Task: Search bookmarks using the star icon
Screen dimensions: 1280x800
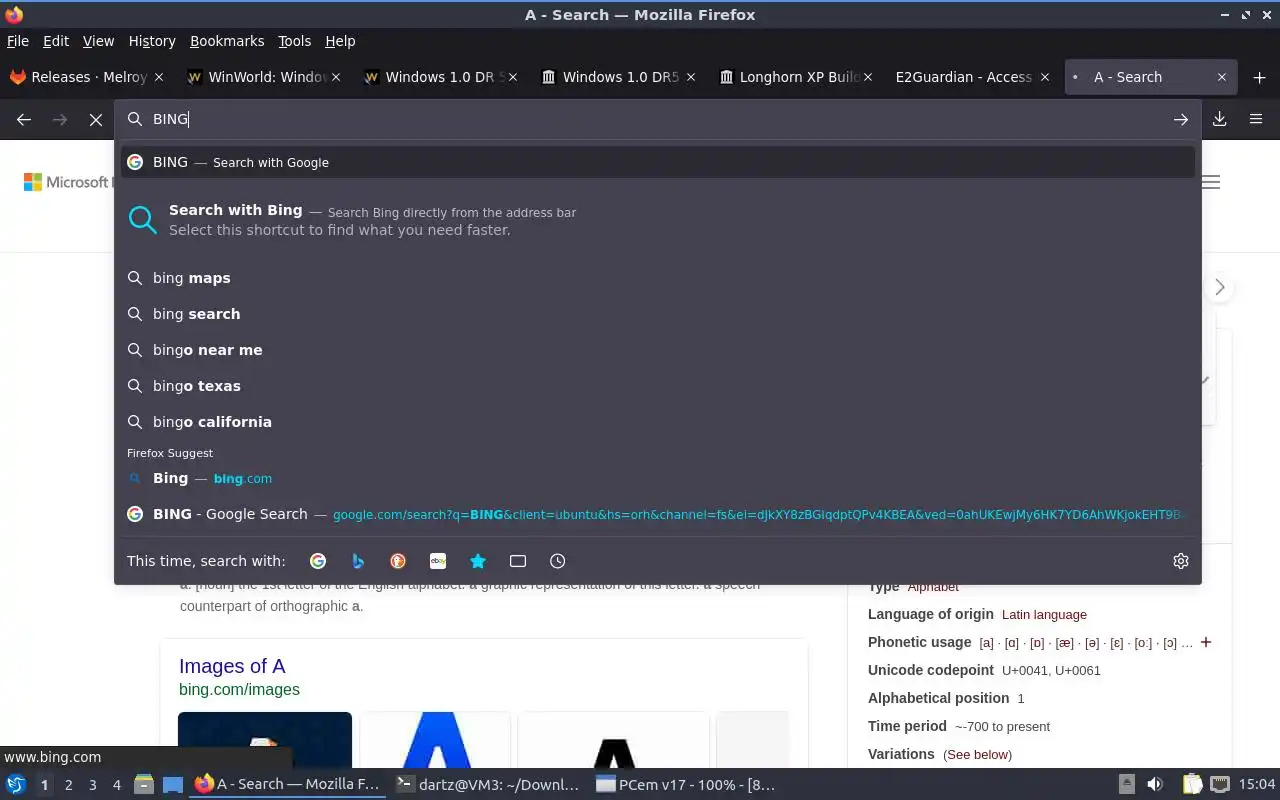Action: click(478, 561)
